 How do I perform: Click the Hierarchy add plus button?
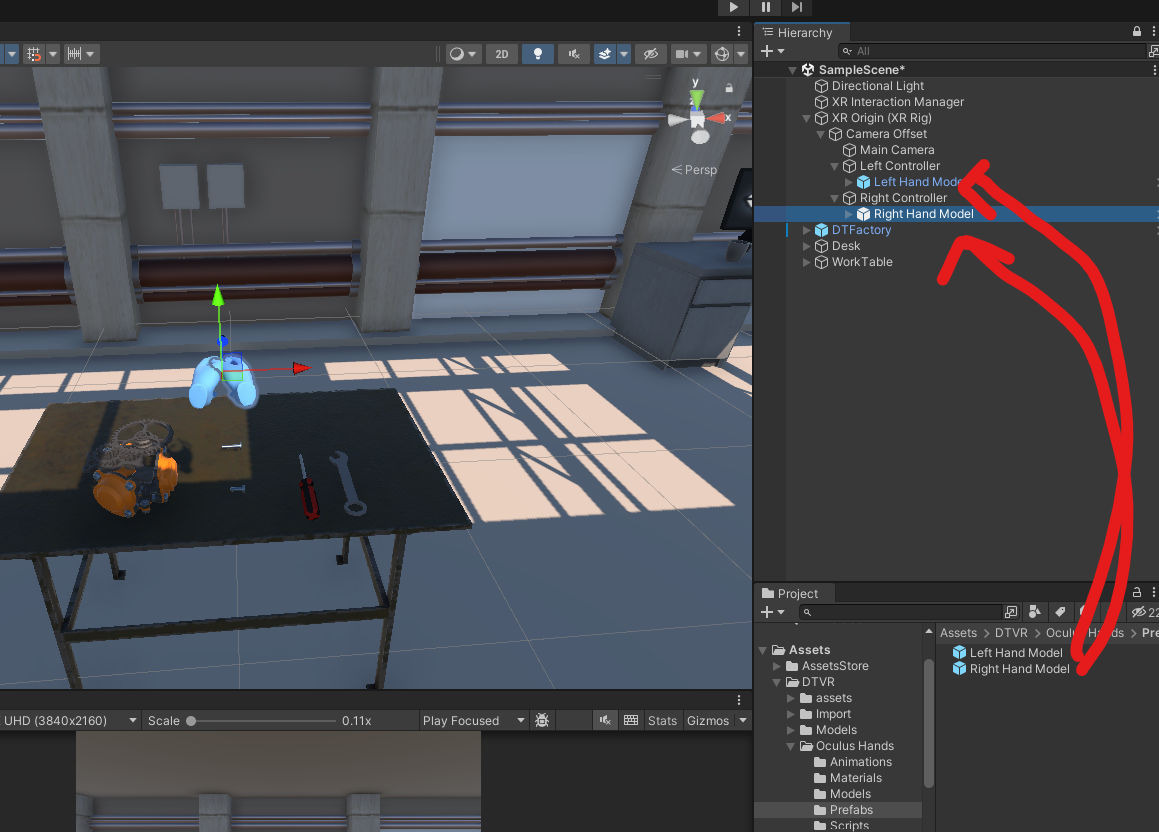click(767, 51)
